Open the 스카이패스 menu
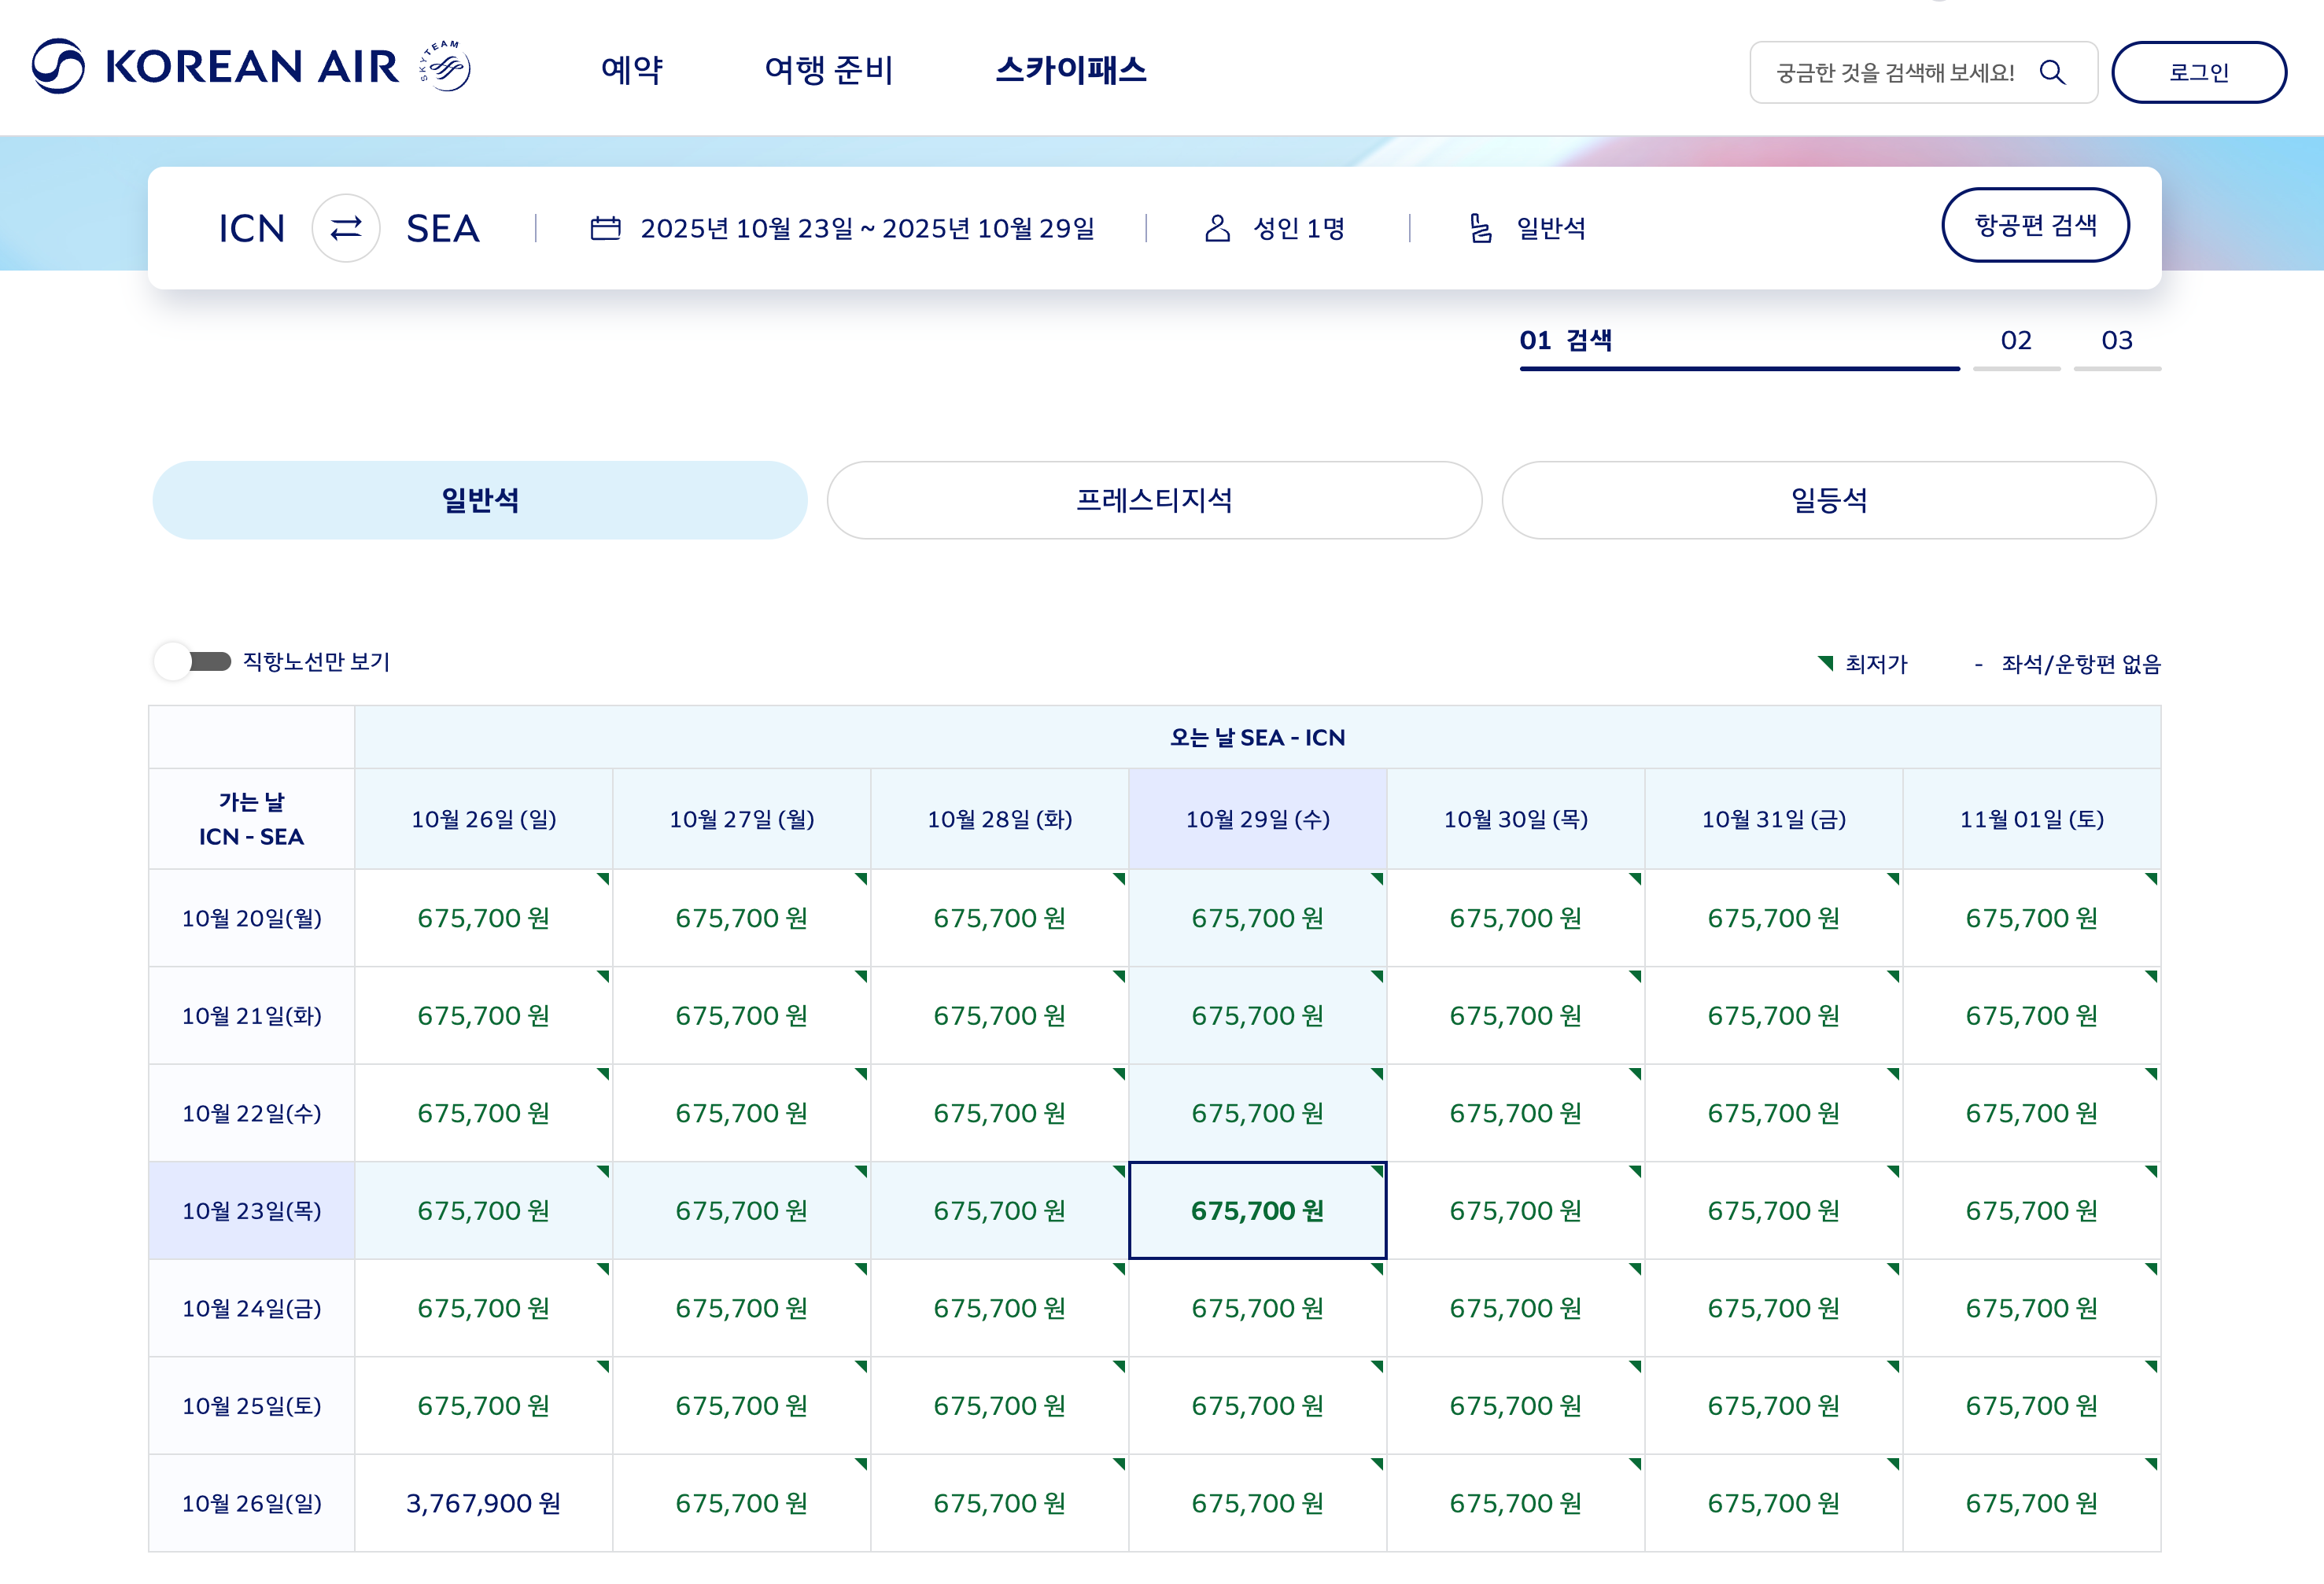 pos(1070,69)
